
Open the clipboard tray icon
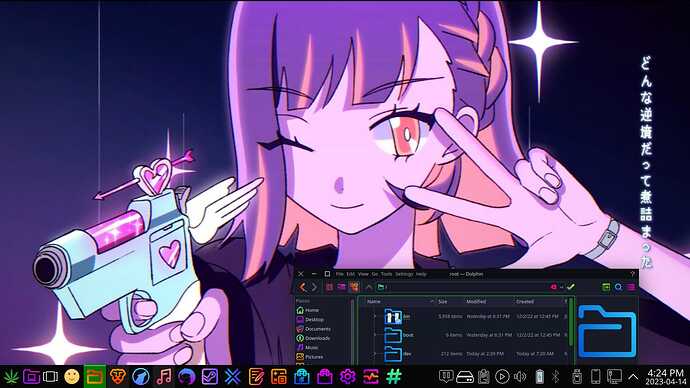484,377
